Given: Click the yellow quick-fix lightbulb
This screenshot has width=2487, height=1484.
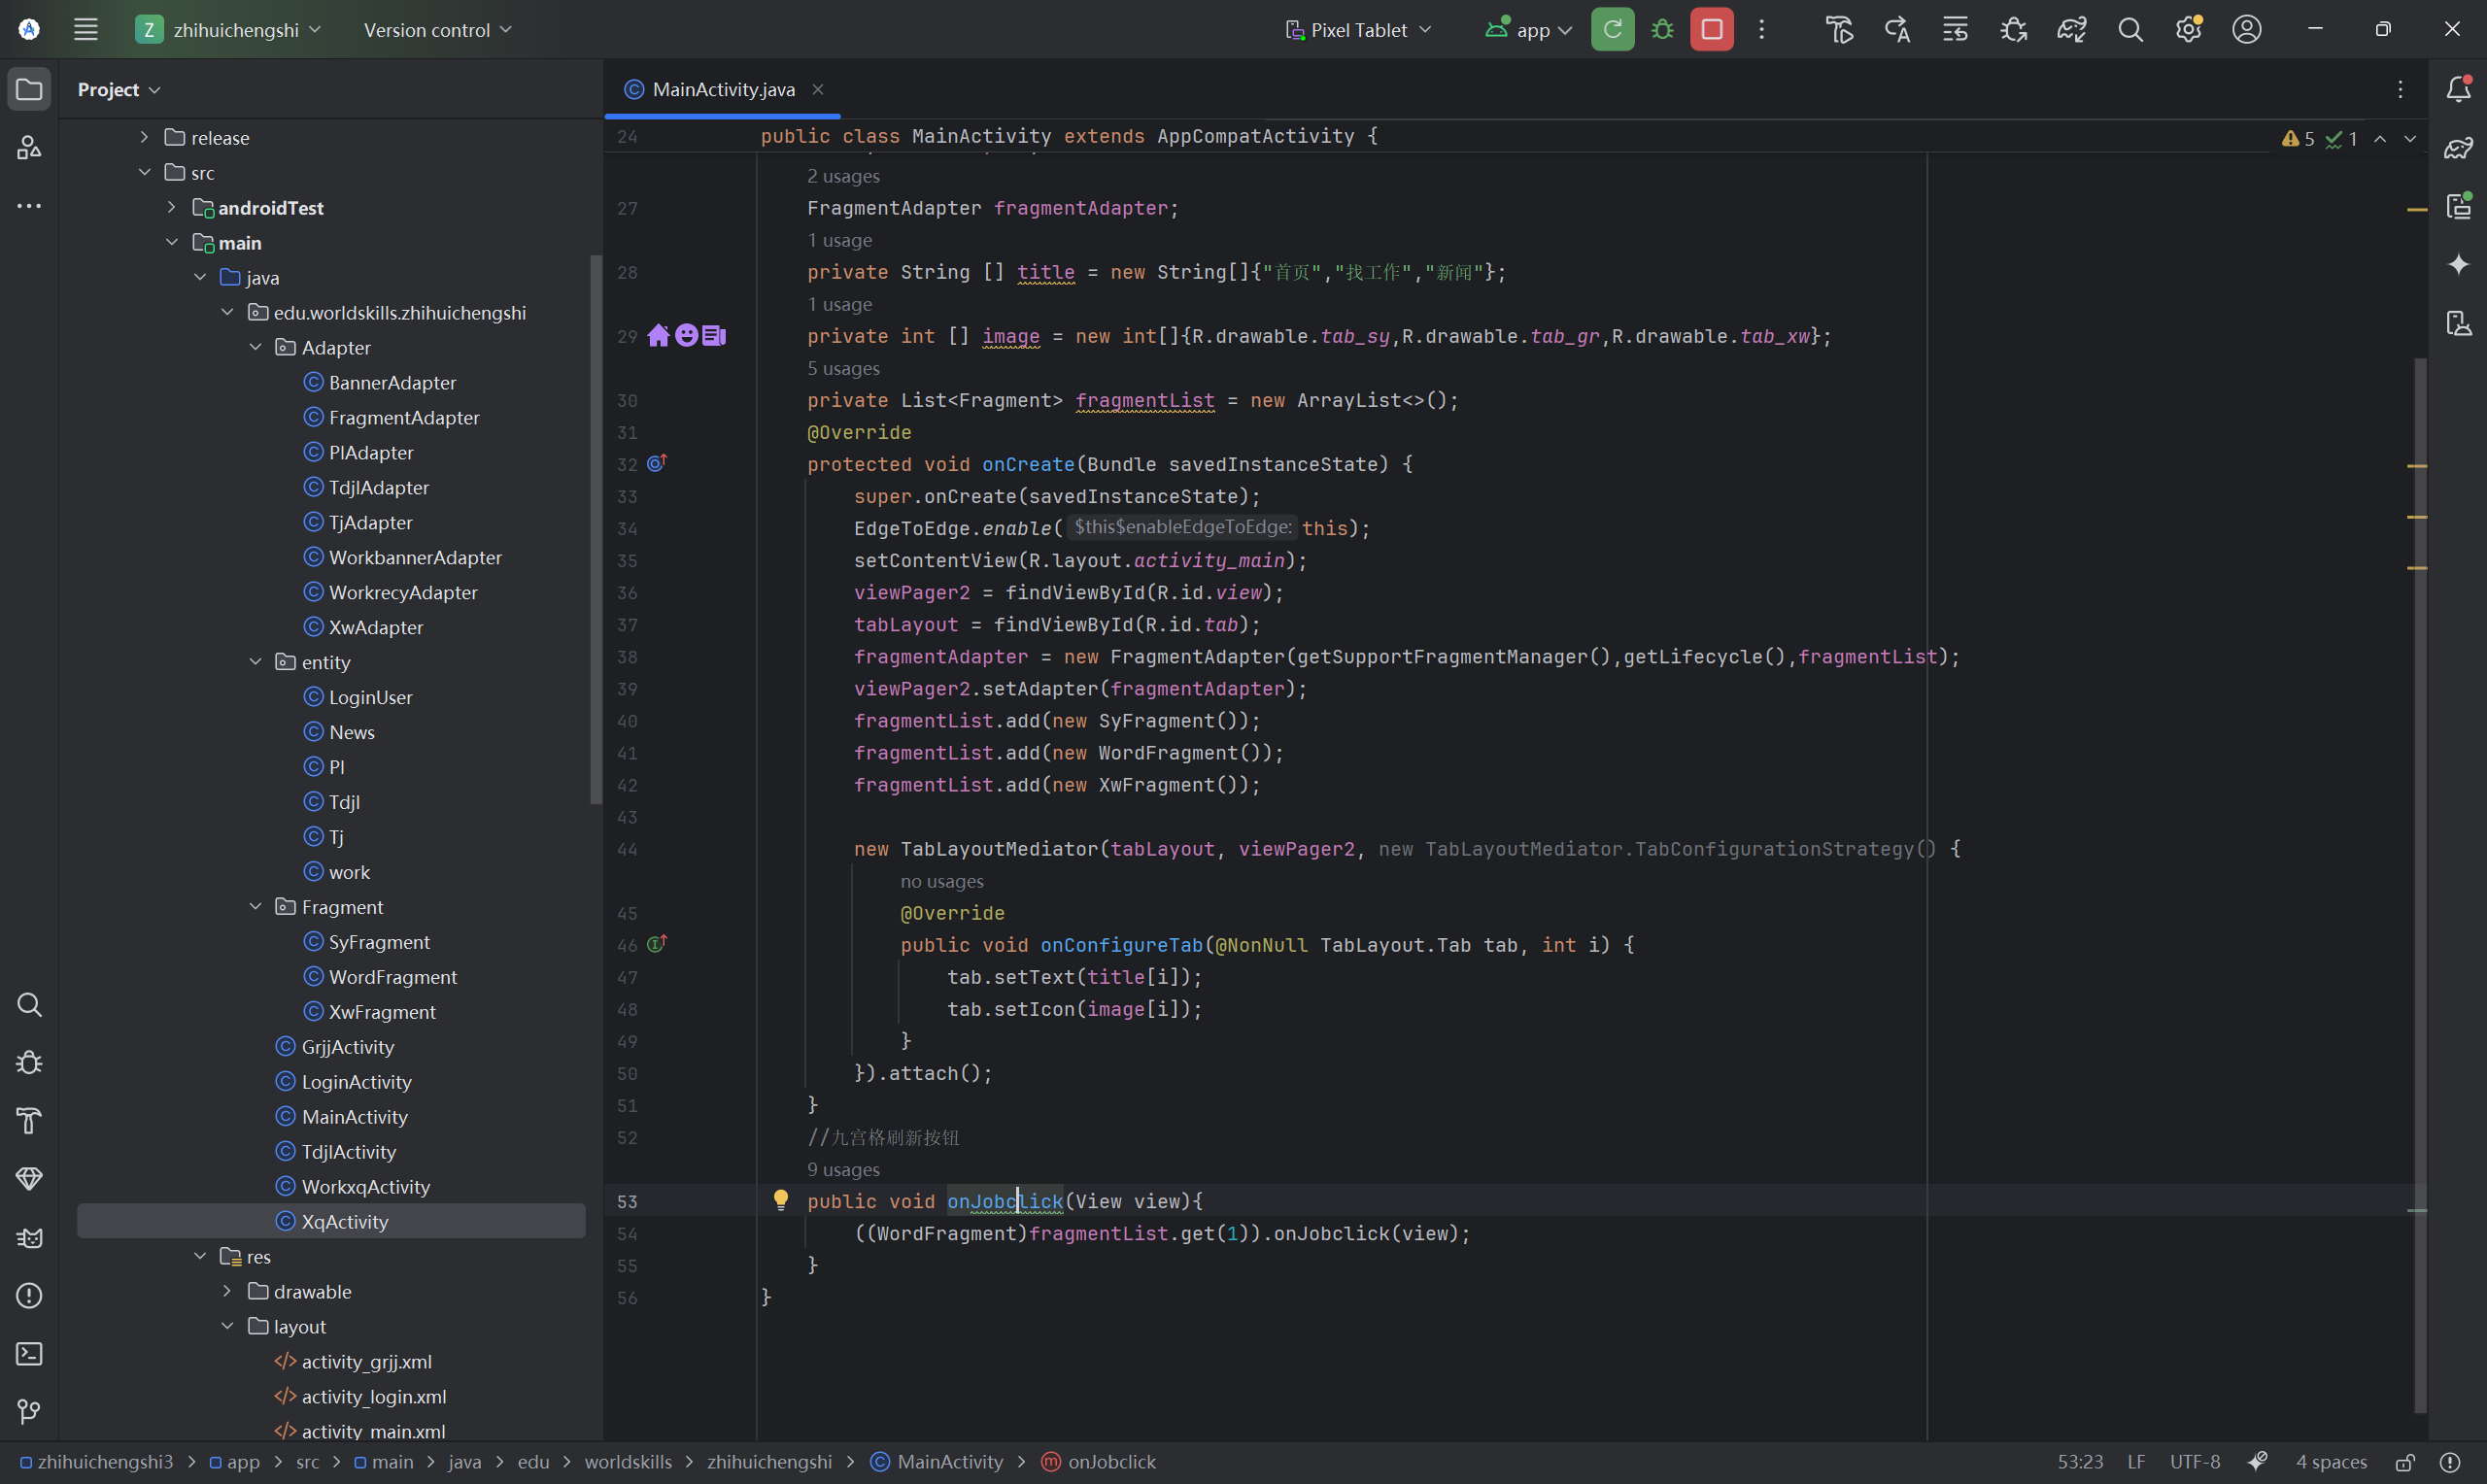Looking at the screenshot, I should pos(781,1200).
